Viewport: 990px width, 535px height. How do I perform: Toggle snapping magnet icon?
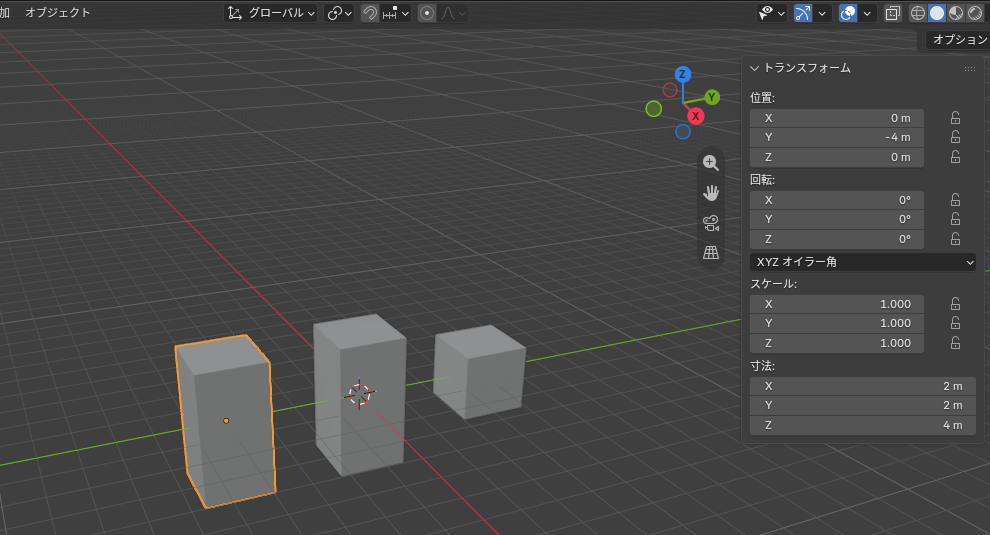[369, 13]
